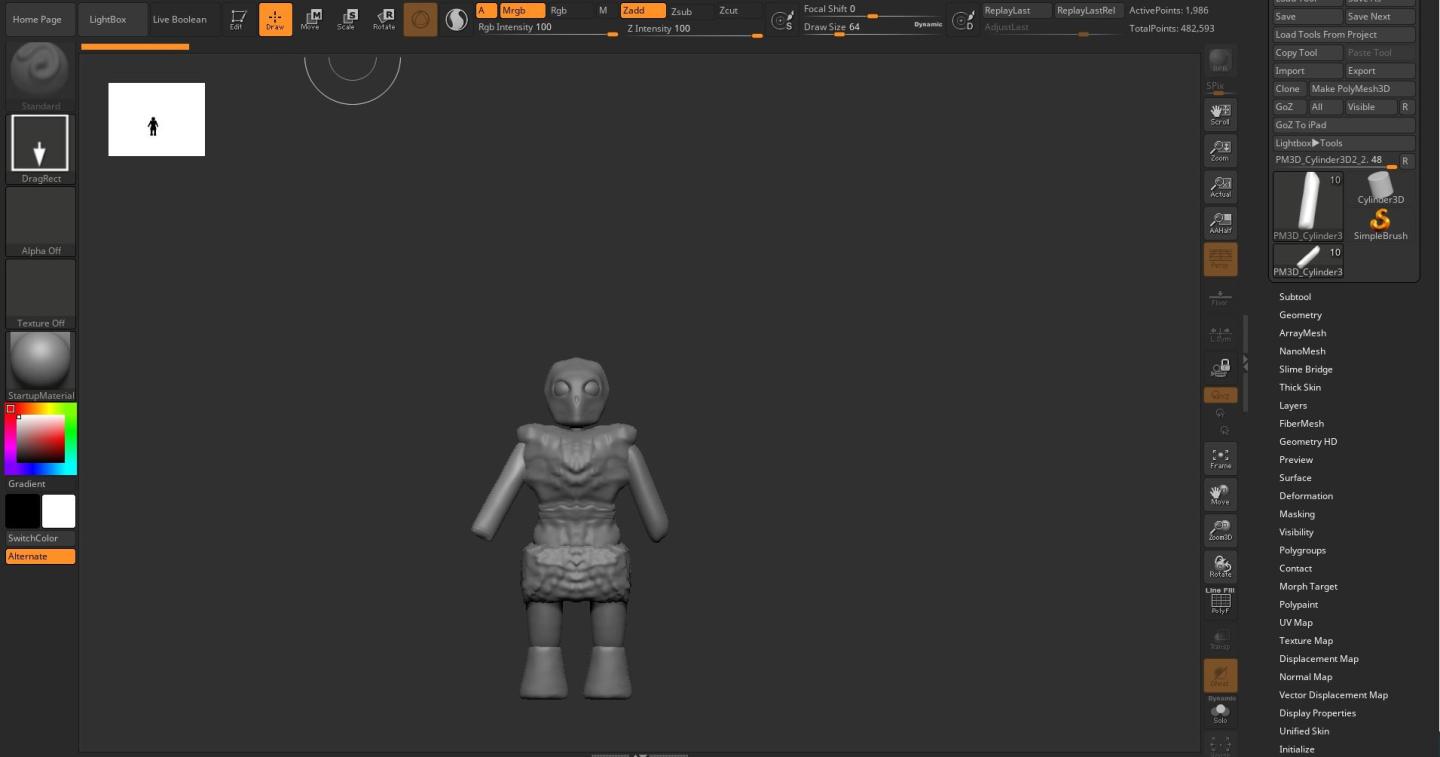Enable the Mrgb channel button
Viewport: 1440px width, 757px height.
coord(522,10)
